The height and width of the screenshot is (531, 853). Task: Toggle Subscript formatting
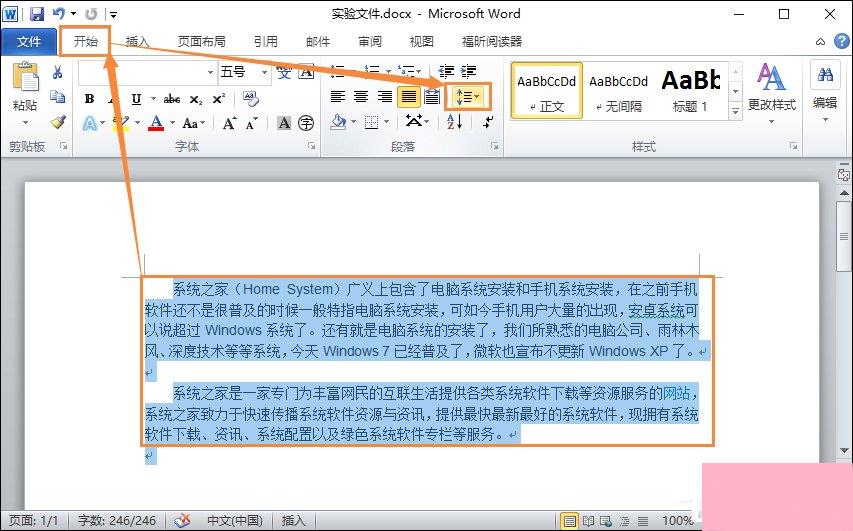click(196, 100)
